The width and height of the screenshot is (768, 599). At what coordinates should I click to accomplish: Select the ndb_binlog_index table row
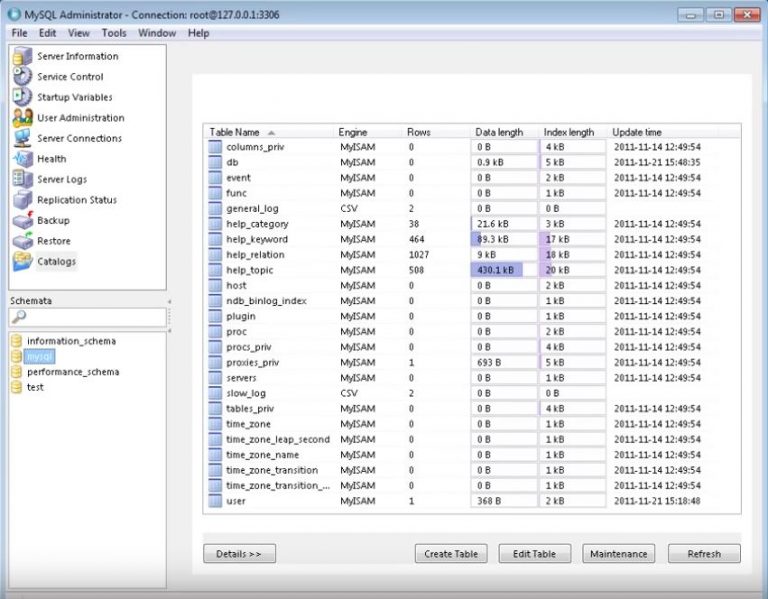472,301
